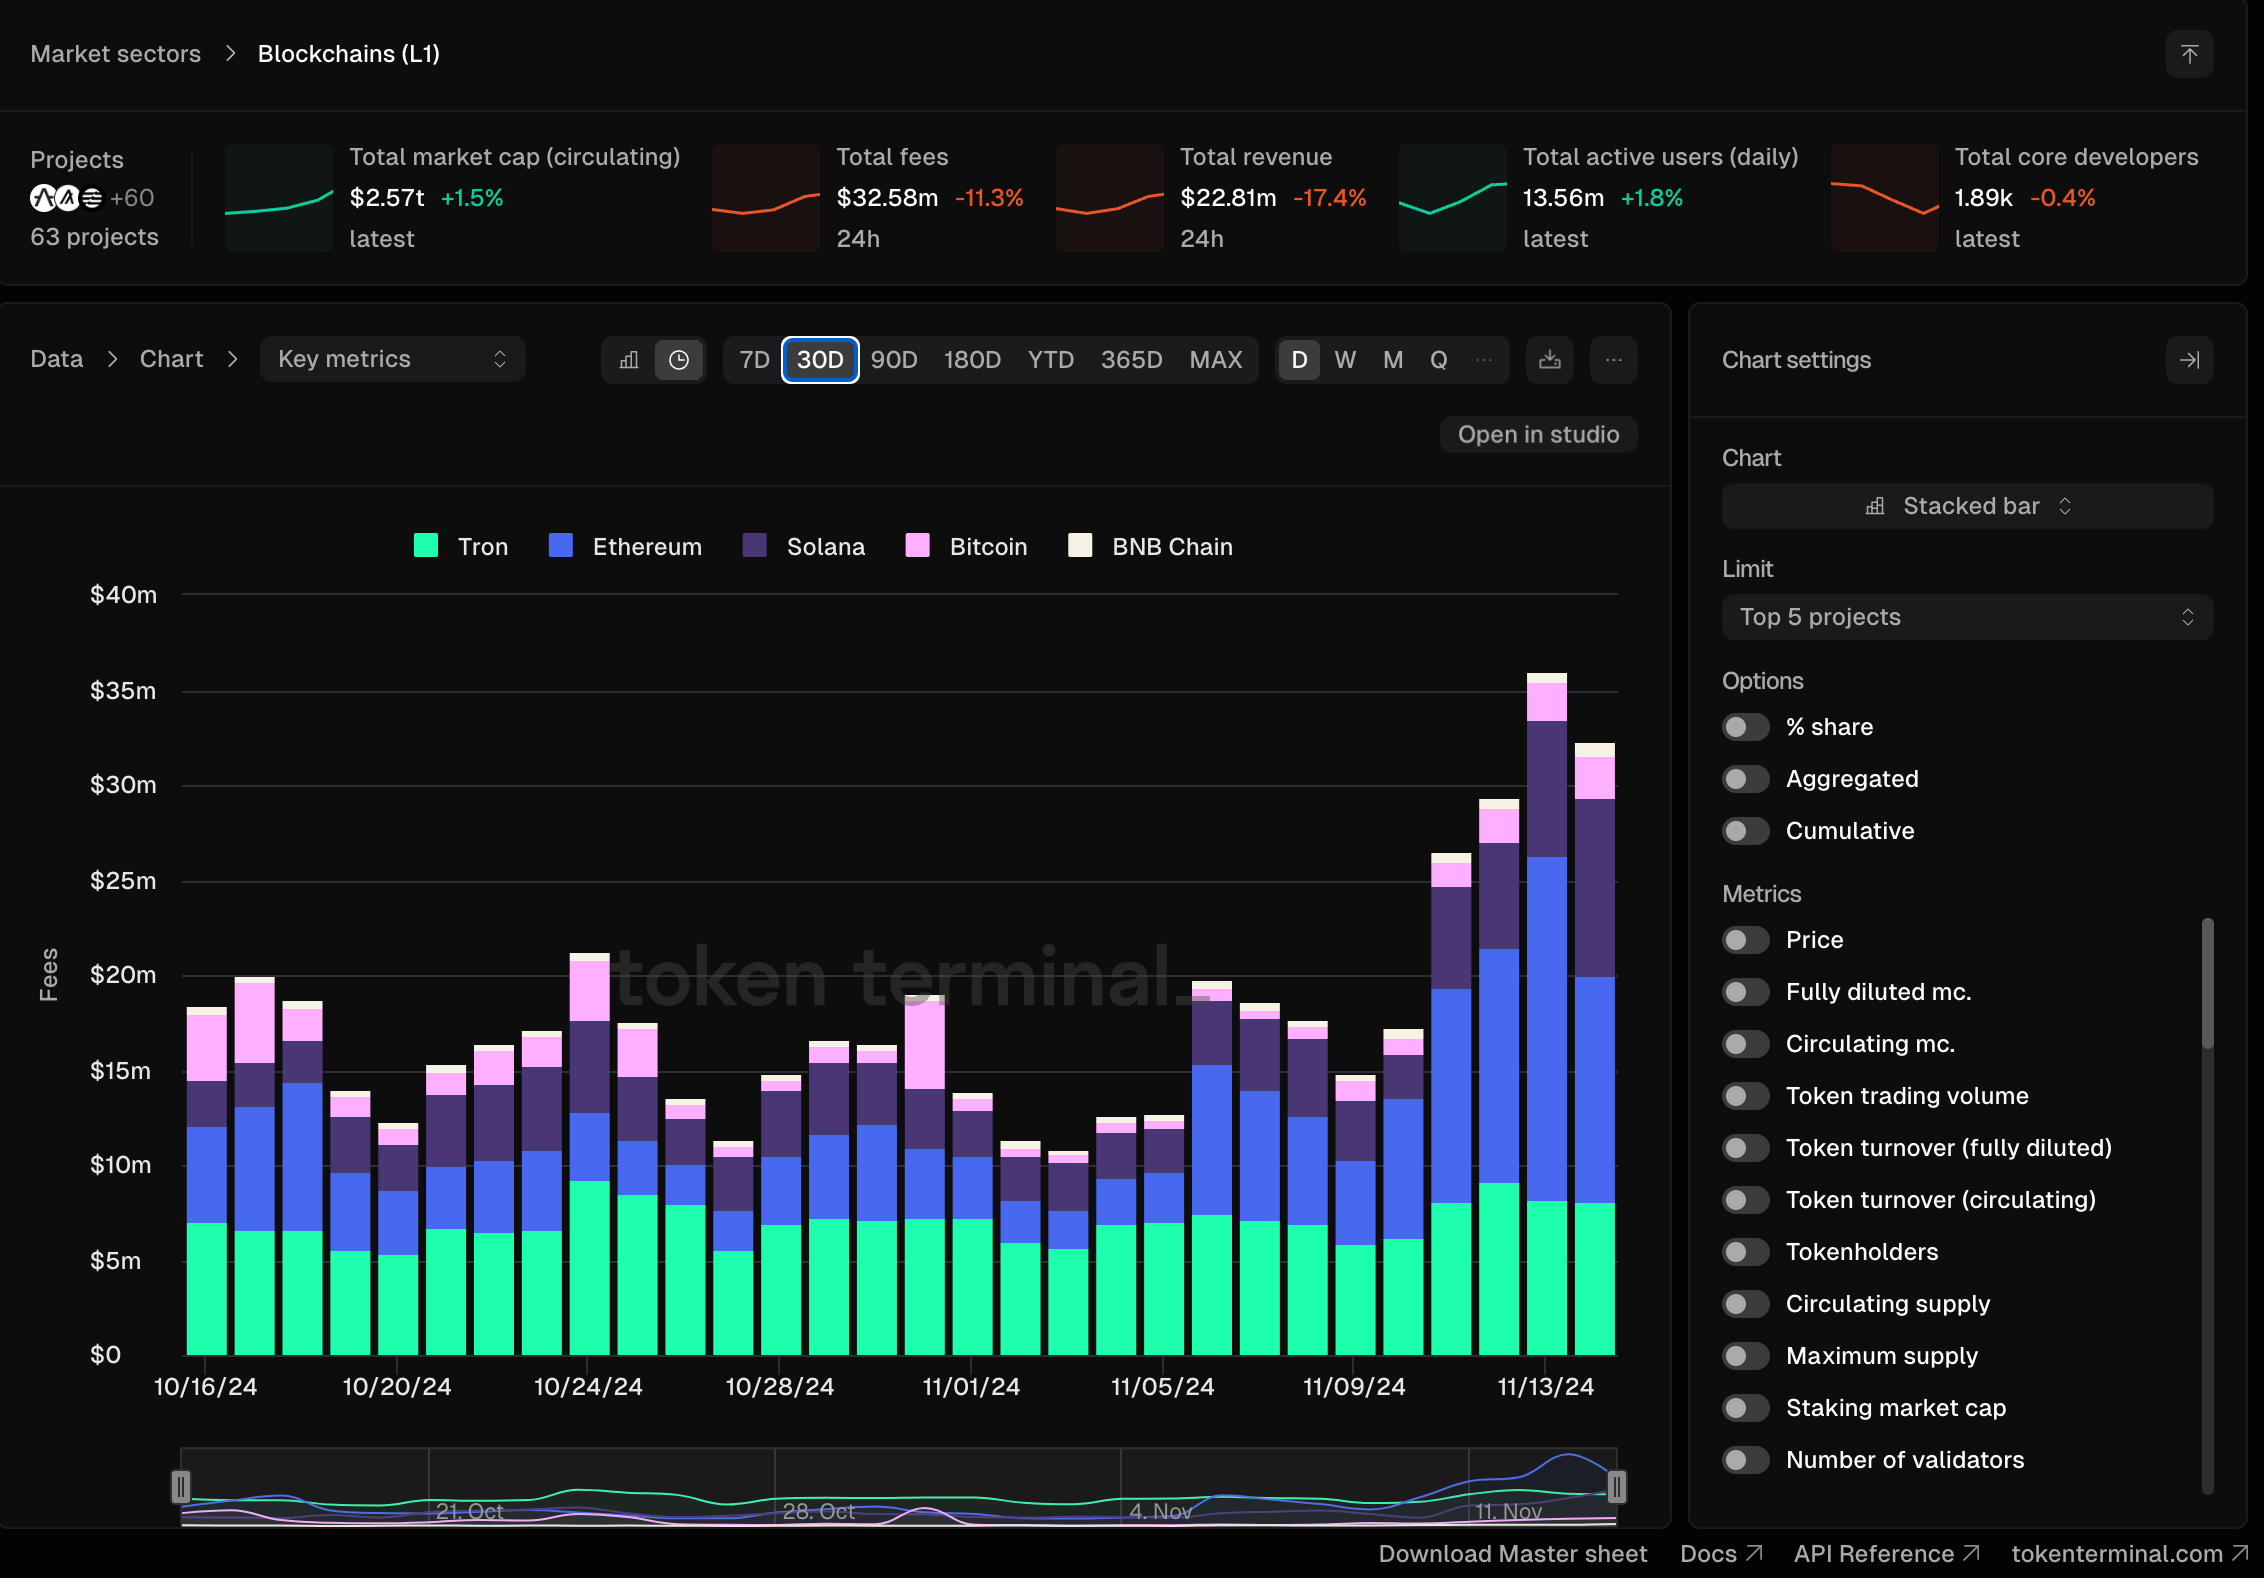Select weekly W granularity
The image size is (2264, 1578).
click(x=1345, y=360)
